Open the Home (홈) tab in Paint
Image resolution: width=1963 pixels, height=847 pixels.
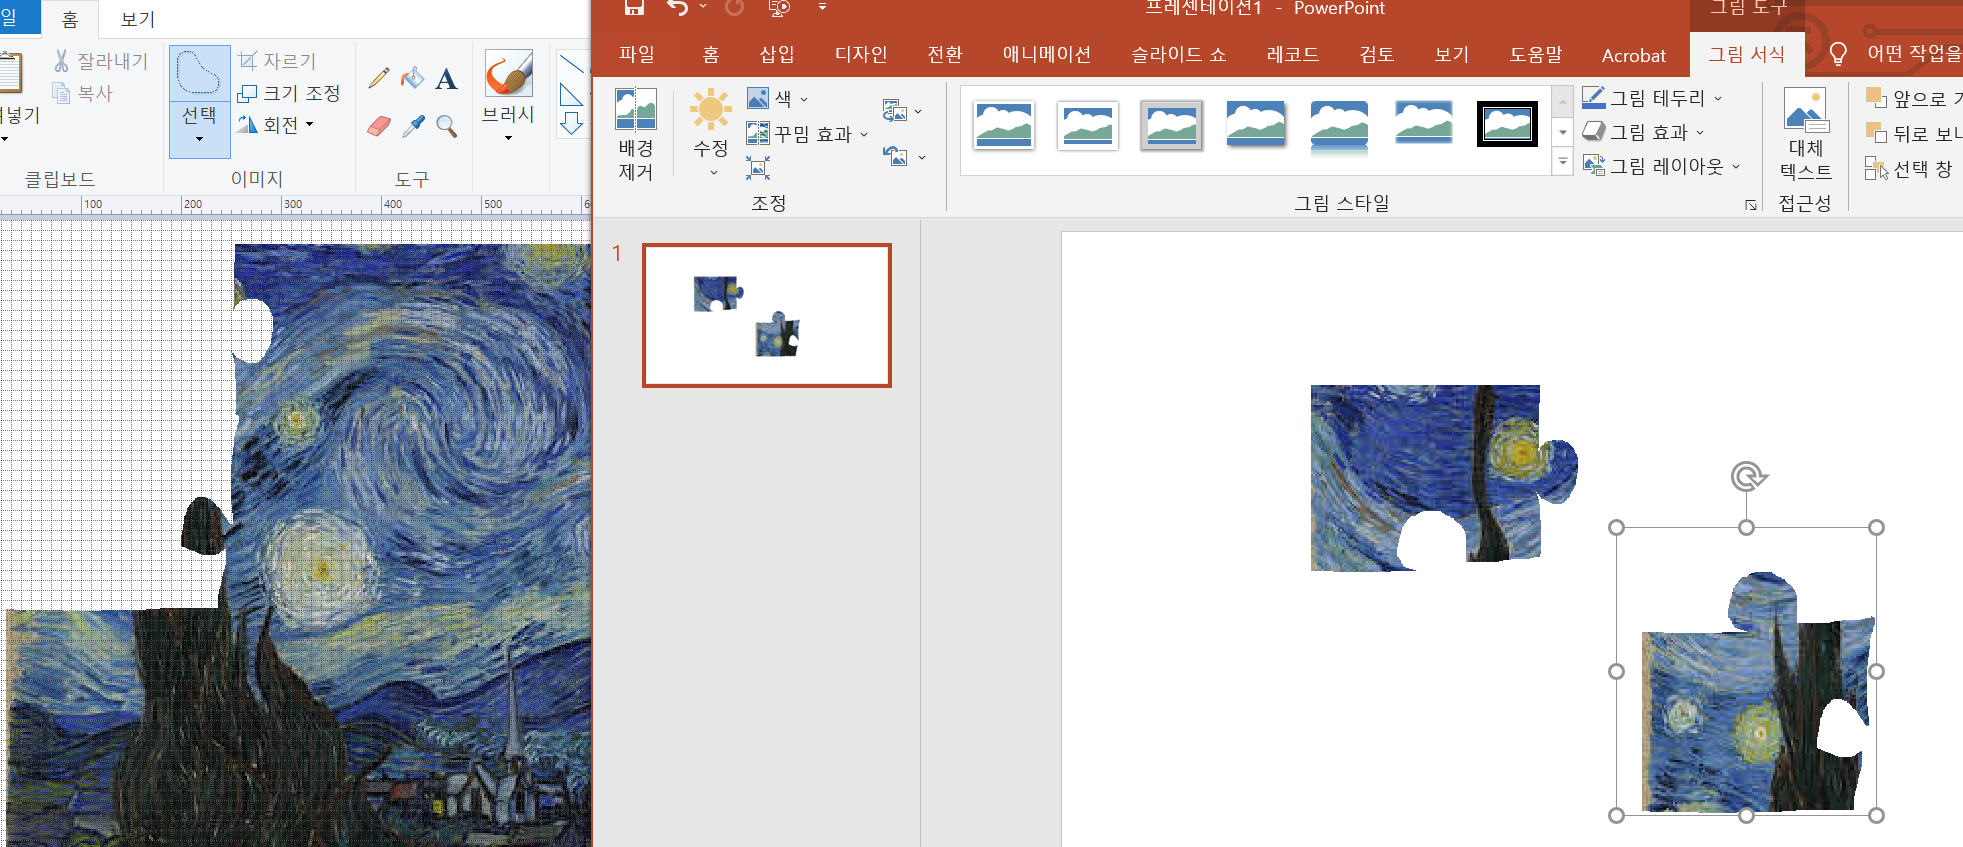(x=69, y=19)
